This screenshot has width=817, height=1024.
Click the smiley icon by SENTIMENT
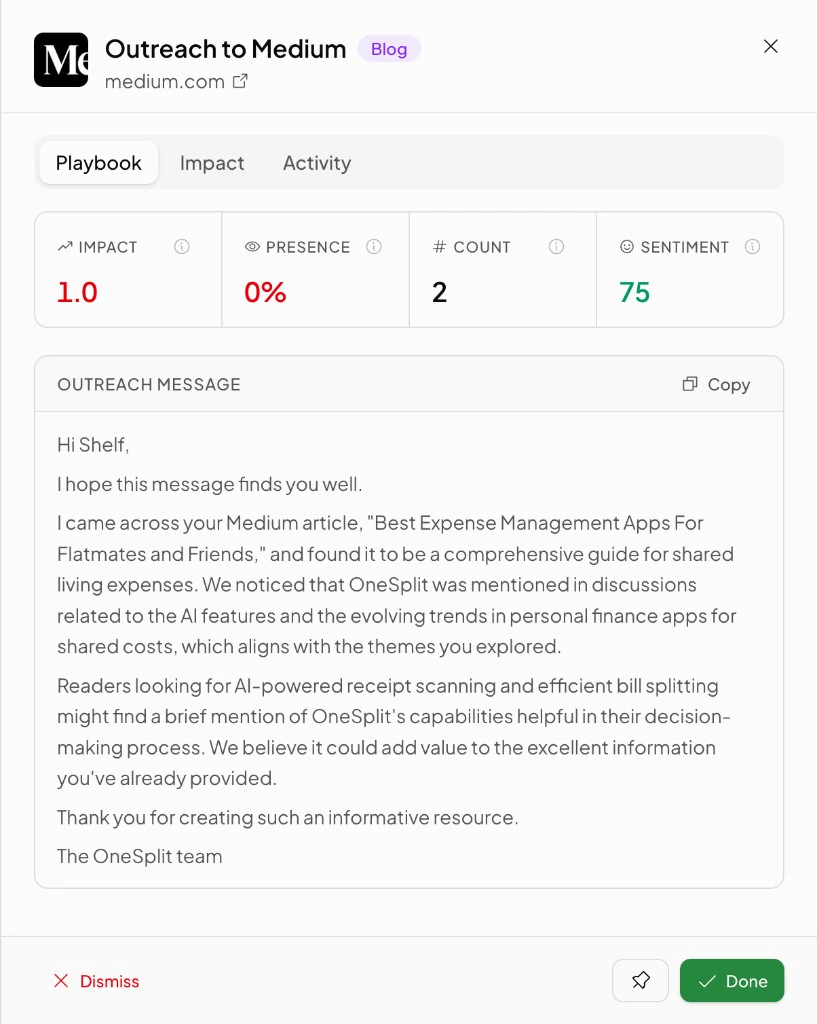point(627,247)
